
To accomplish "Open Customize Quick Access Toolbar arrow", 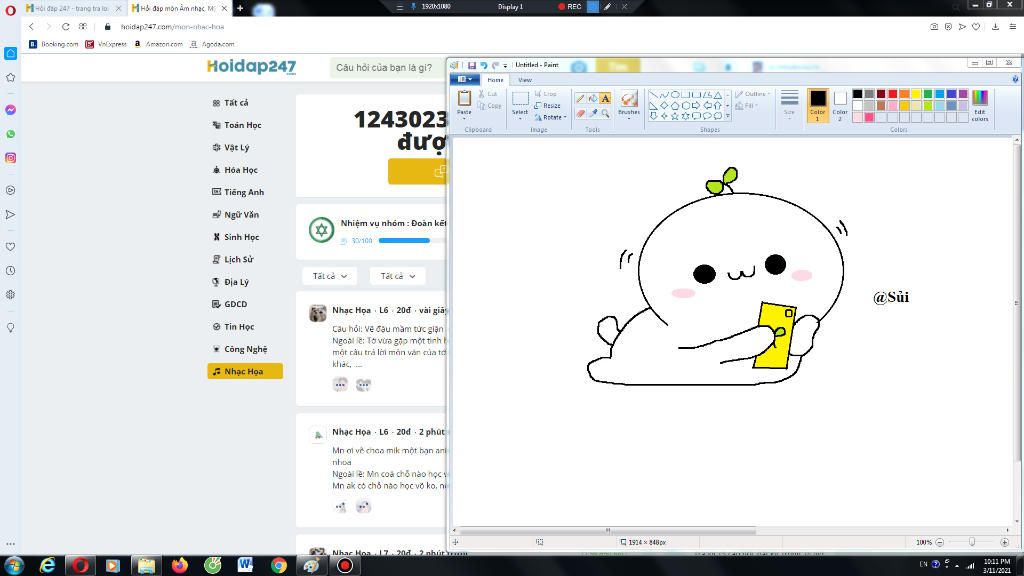I will (x=505, y=65).
